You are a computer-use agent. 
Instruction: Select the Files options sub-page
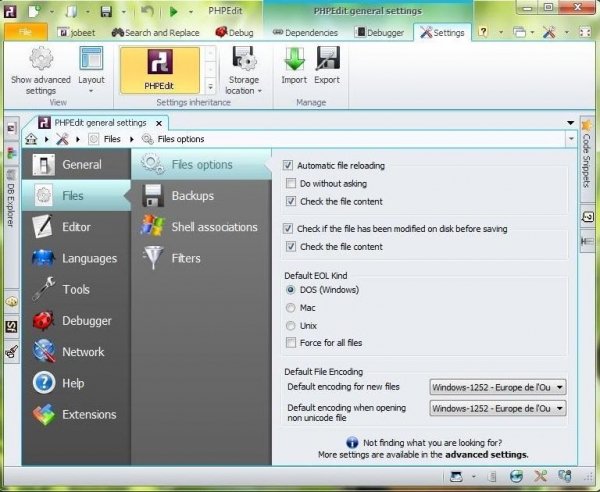[201, 165]
